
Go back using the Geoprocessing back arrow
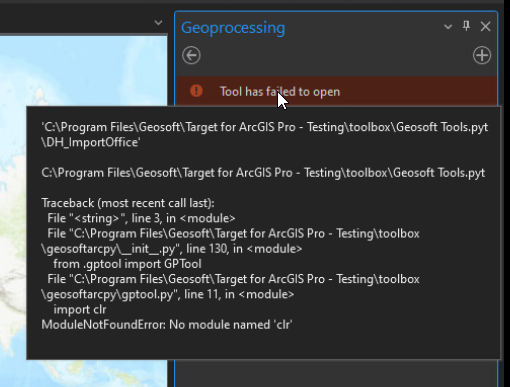click(191, 55)
